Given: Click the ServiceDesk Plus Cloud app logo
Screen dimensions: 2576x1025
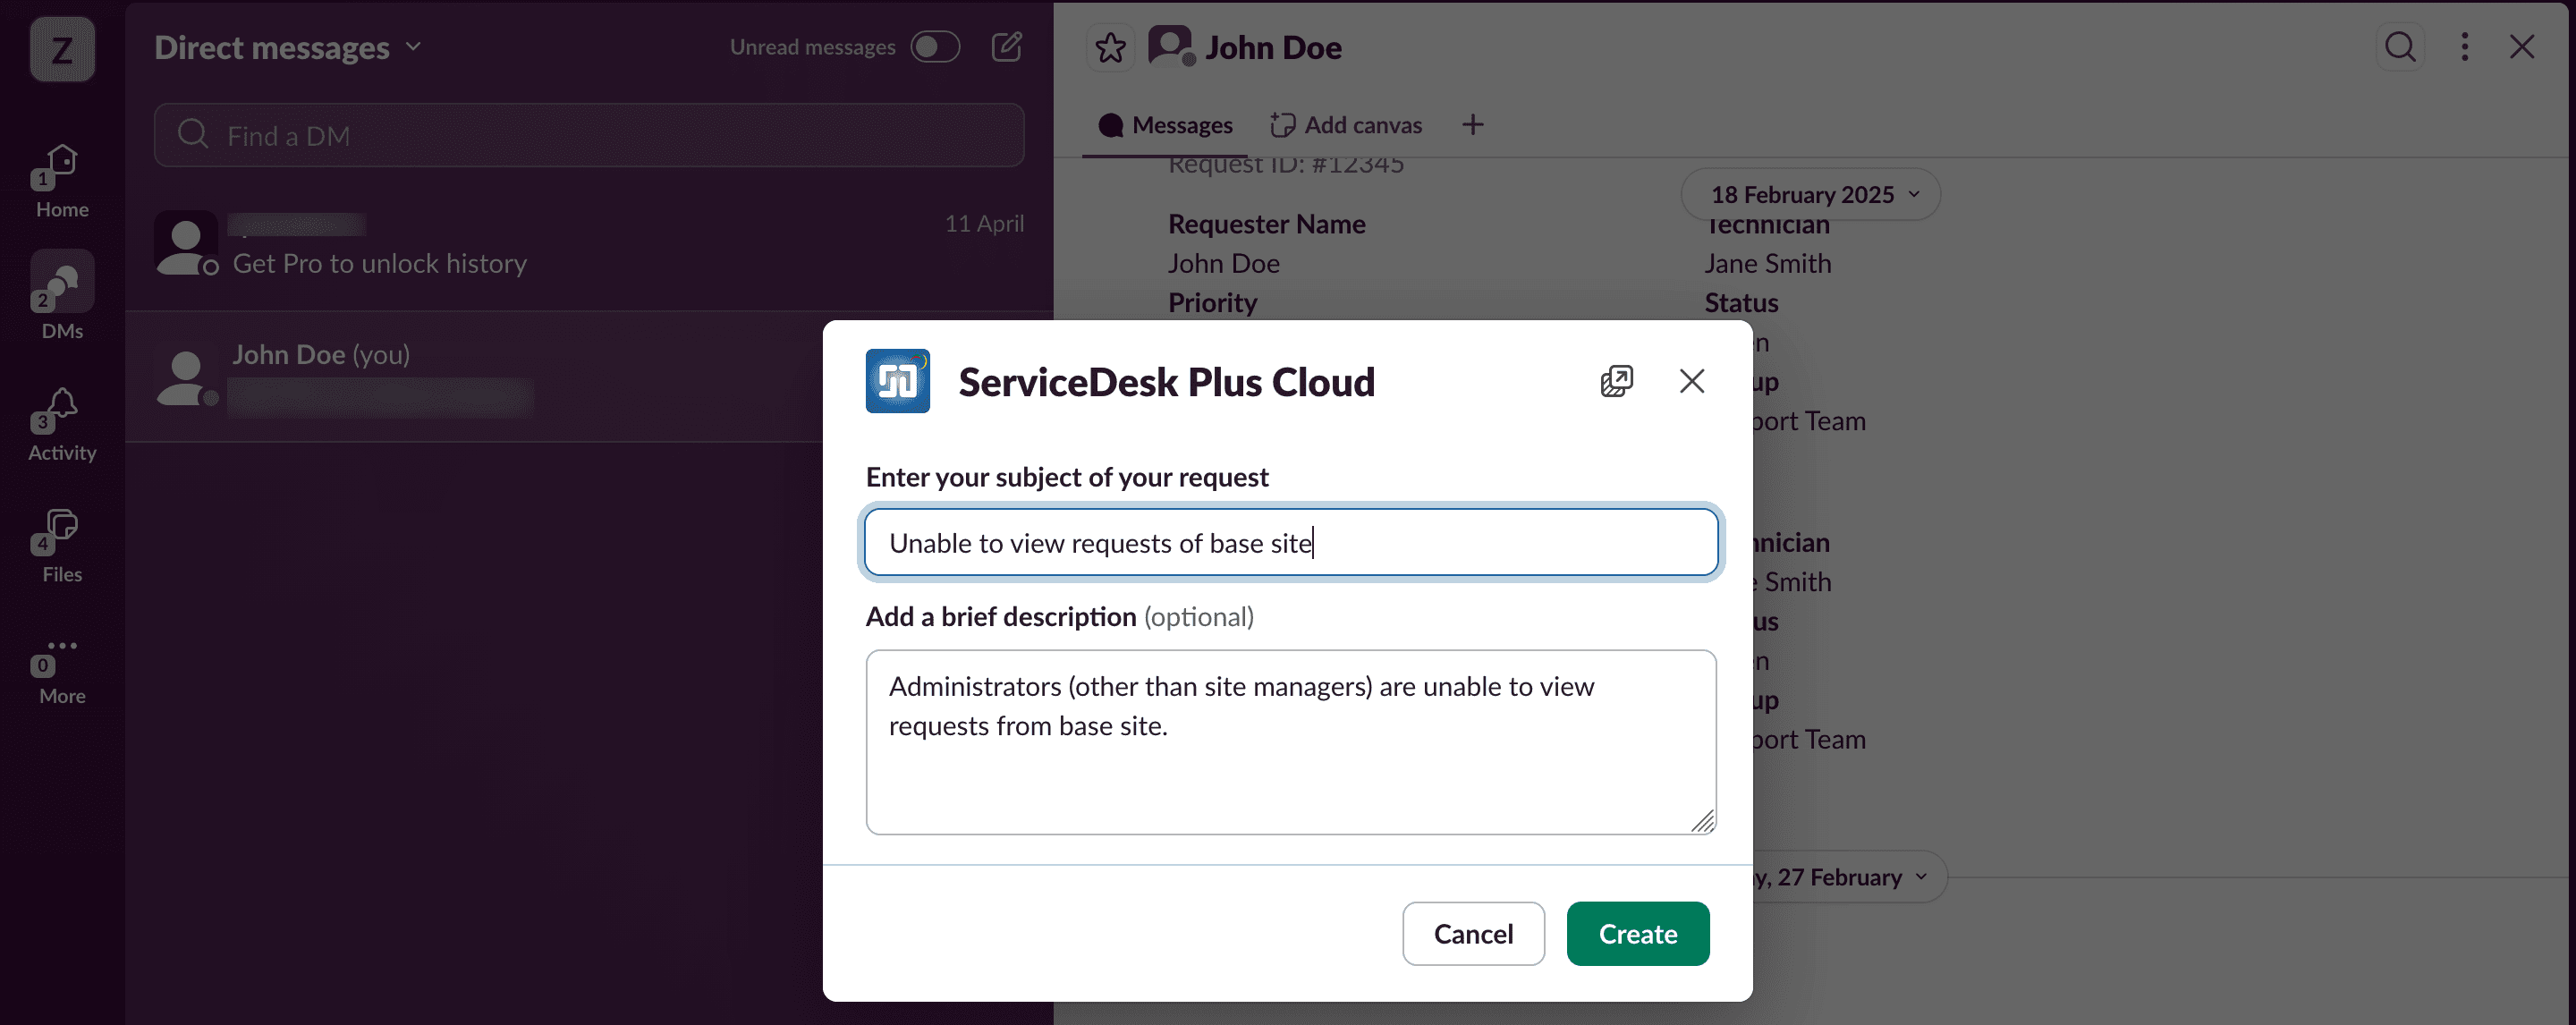Looking at the screenshot, I should (897, 381).
